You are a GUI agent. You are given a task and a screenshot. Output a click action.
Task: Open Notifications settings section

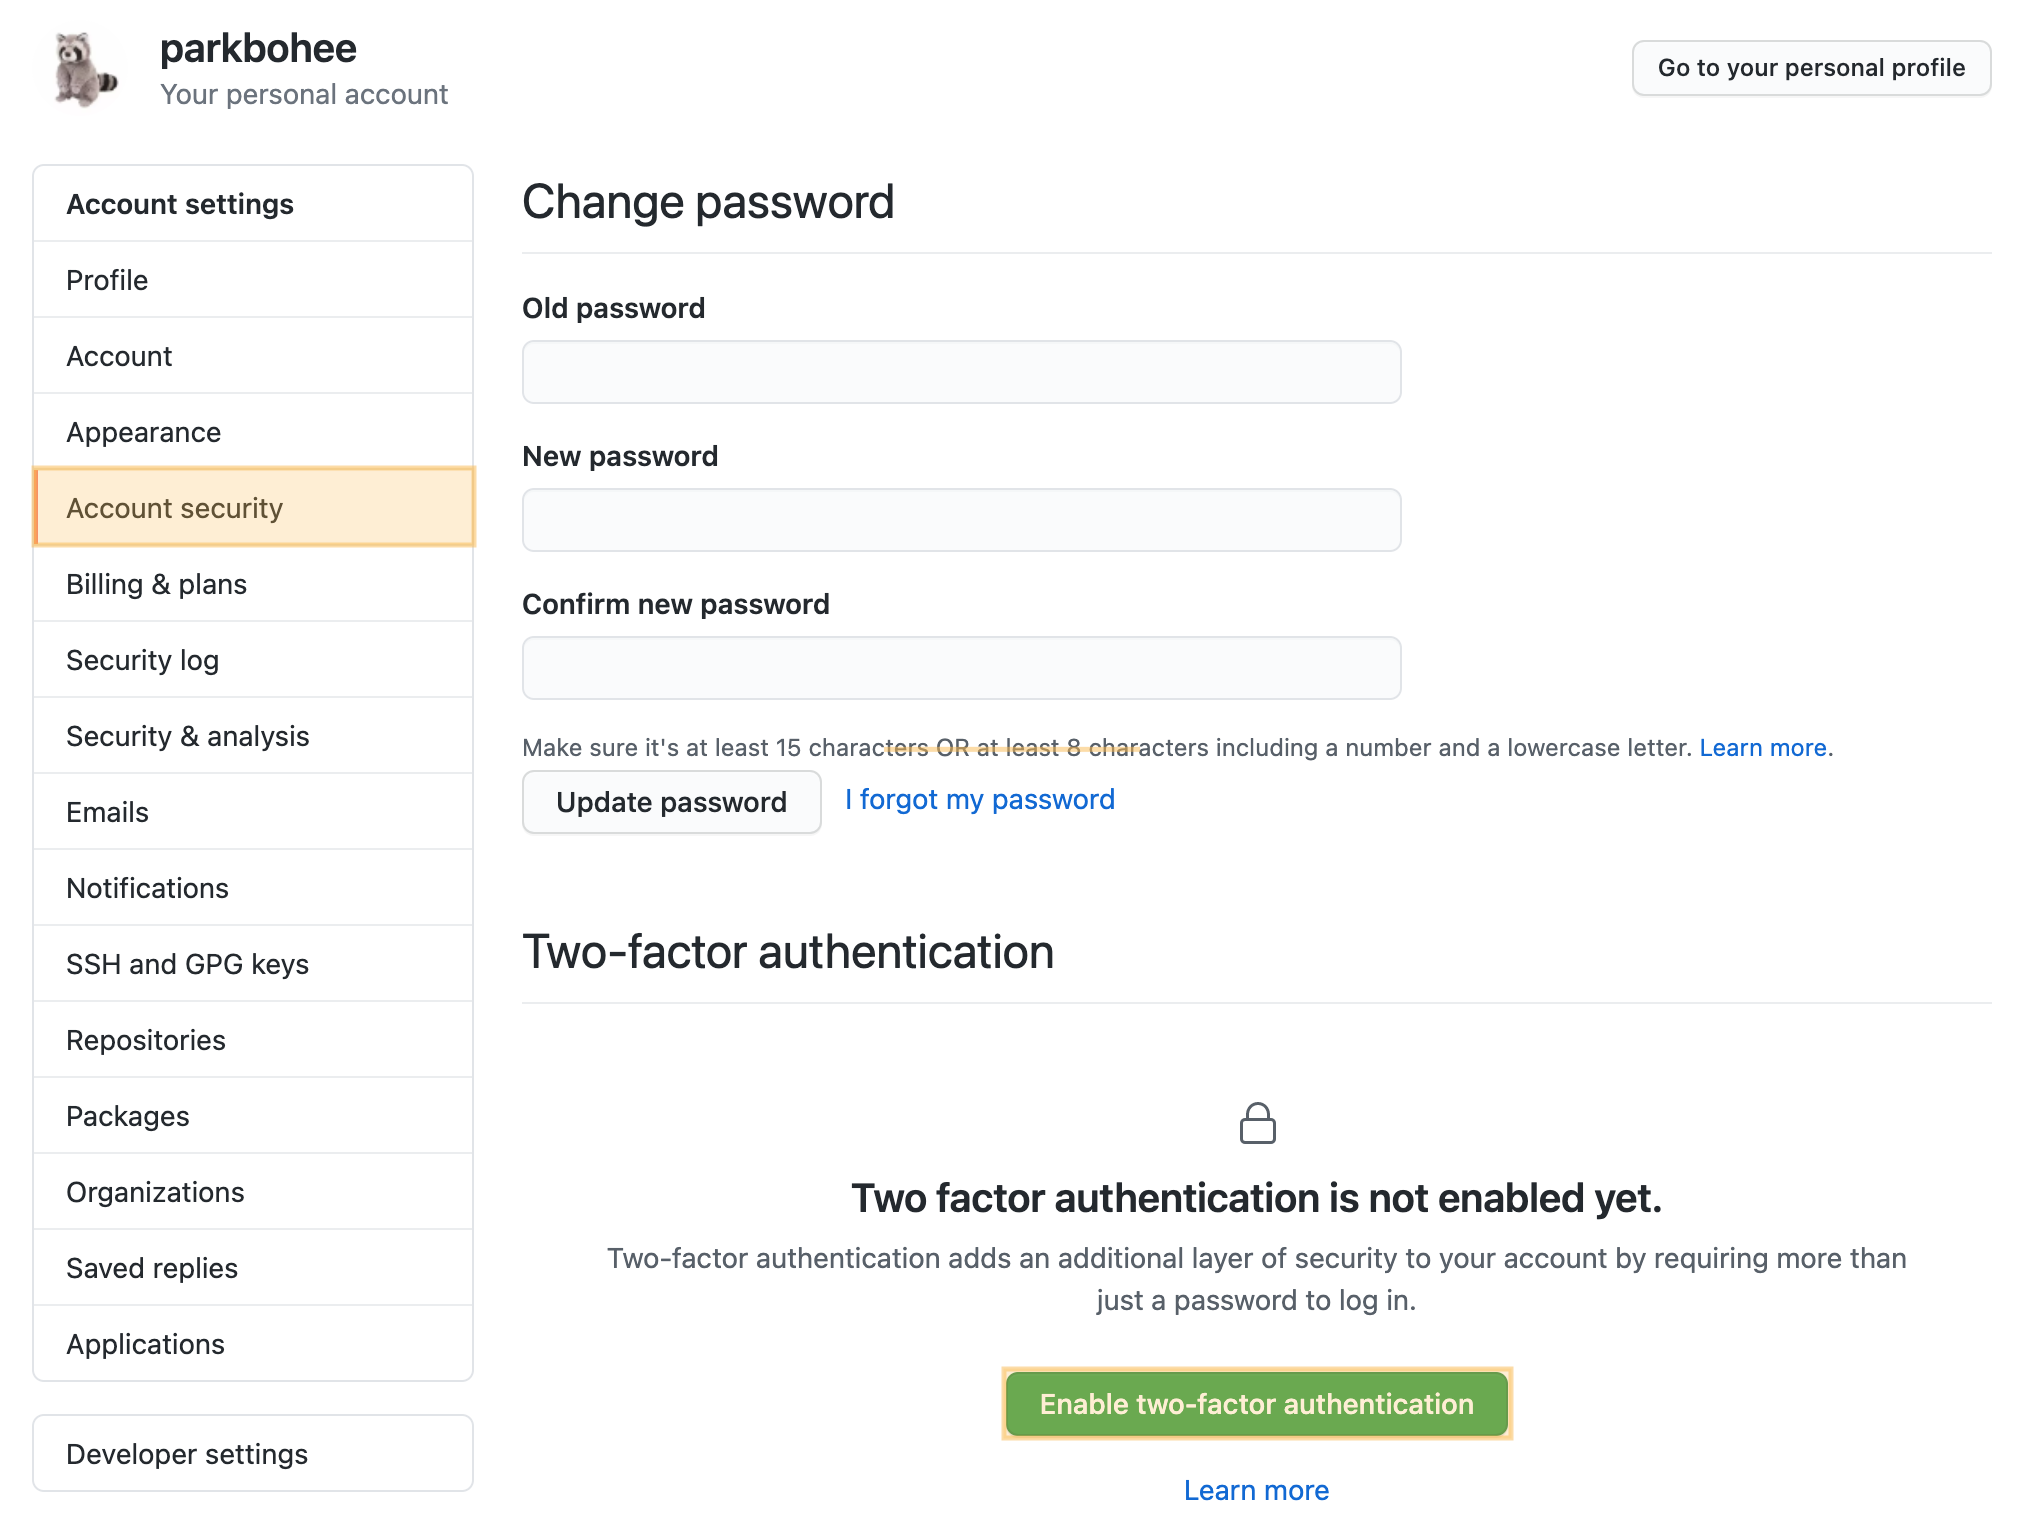click(x=147, y=888)
